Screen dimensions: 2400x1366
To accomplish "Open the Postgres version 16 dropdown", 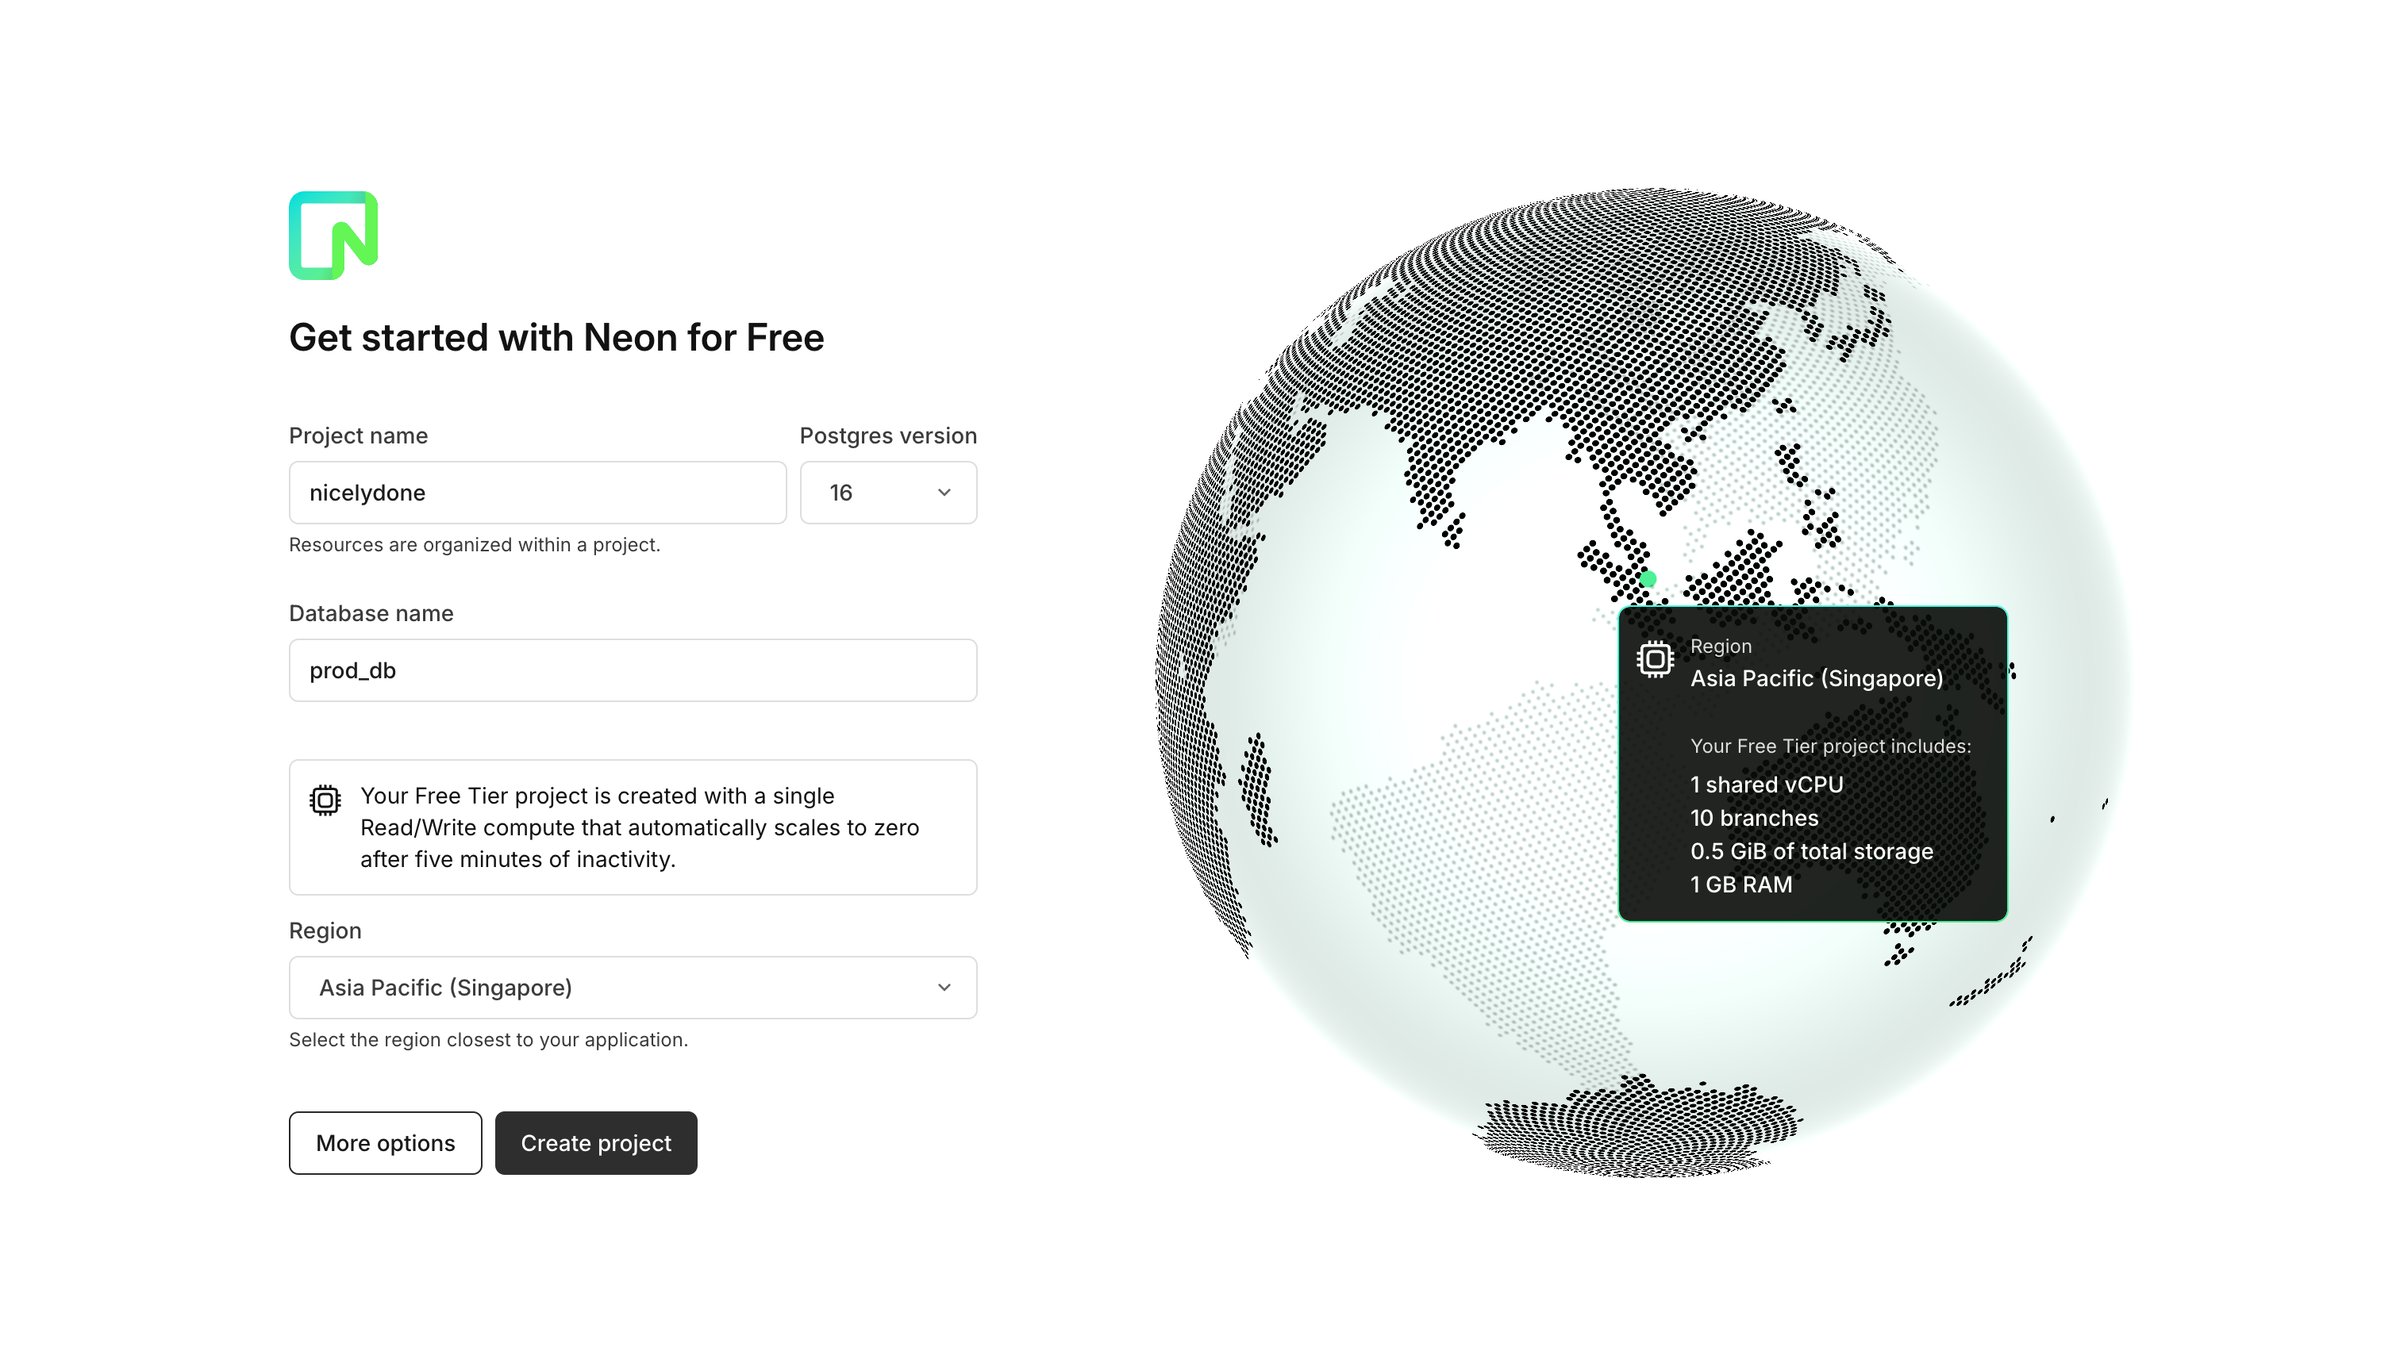I will (888, 492).
